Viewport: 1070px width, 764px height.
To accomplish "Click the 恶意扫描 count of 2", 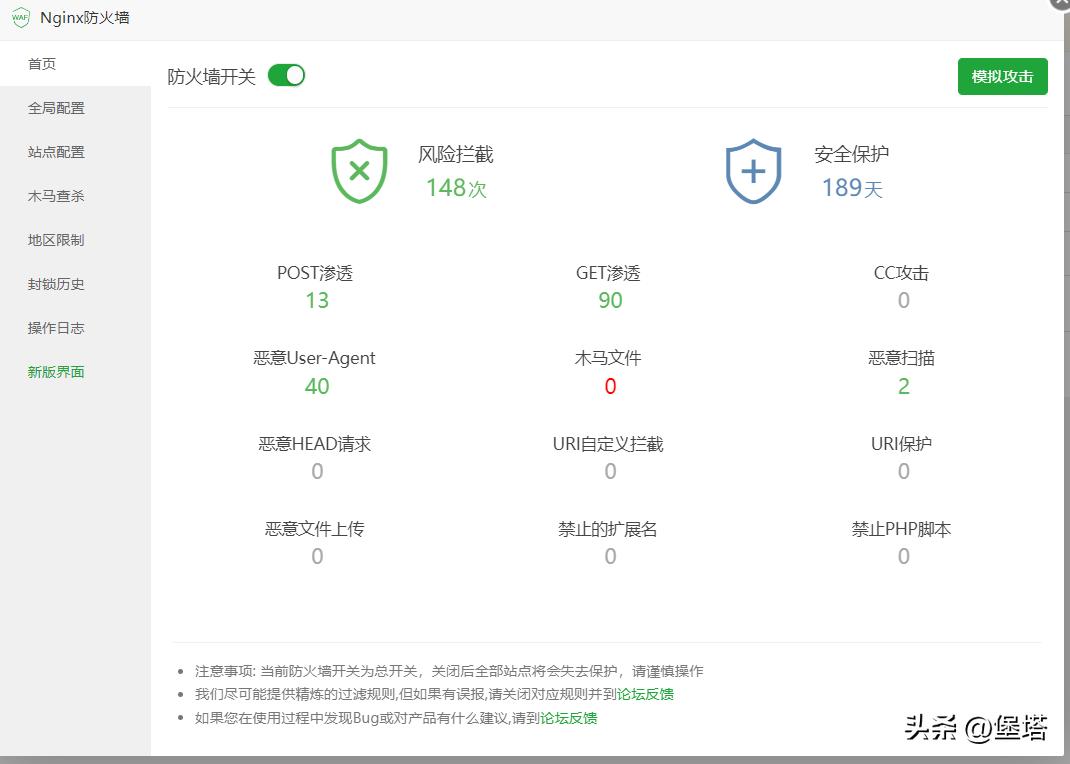I will click(x=903, y=386).
